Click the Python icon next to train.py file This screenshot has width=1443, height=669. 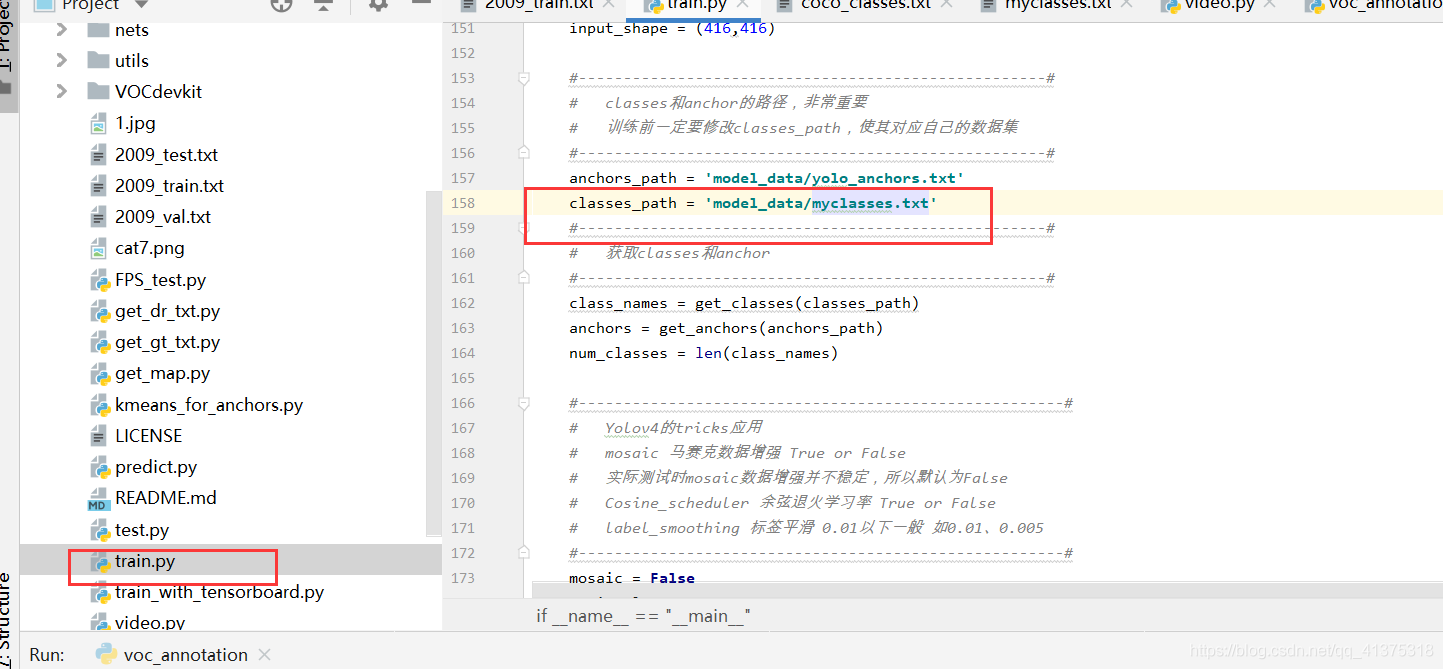pos(99,562)
